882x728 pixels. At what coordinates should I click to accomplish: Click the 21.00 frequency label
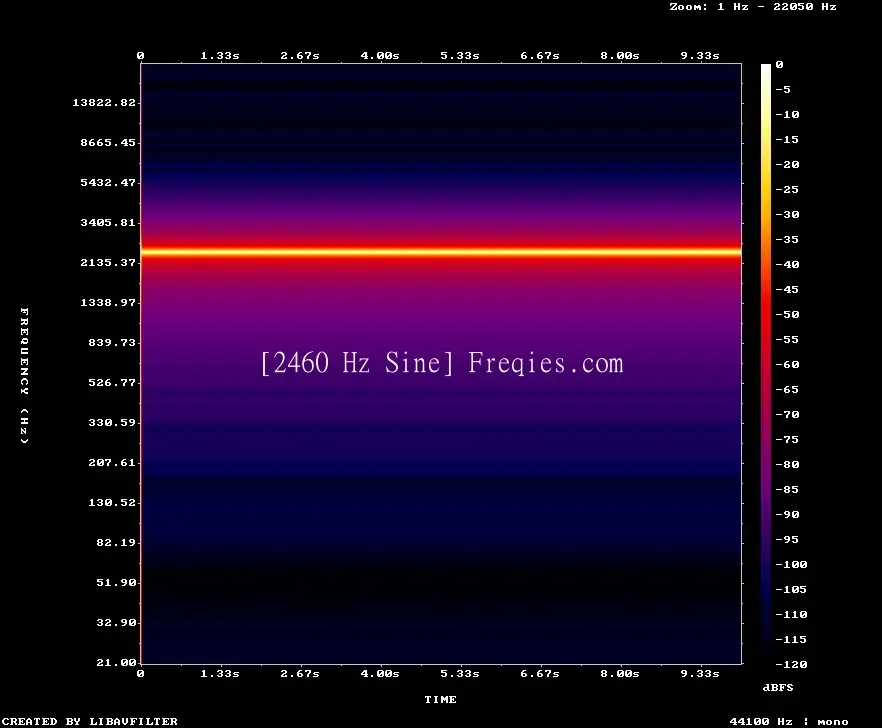(x=116, y=662)
